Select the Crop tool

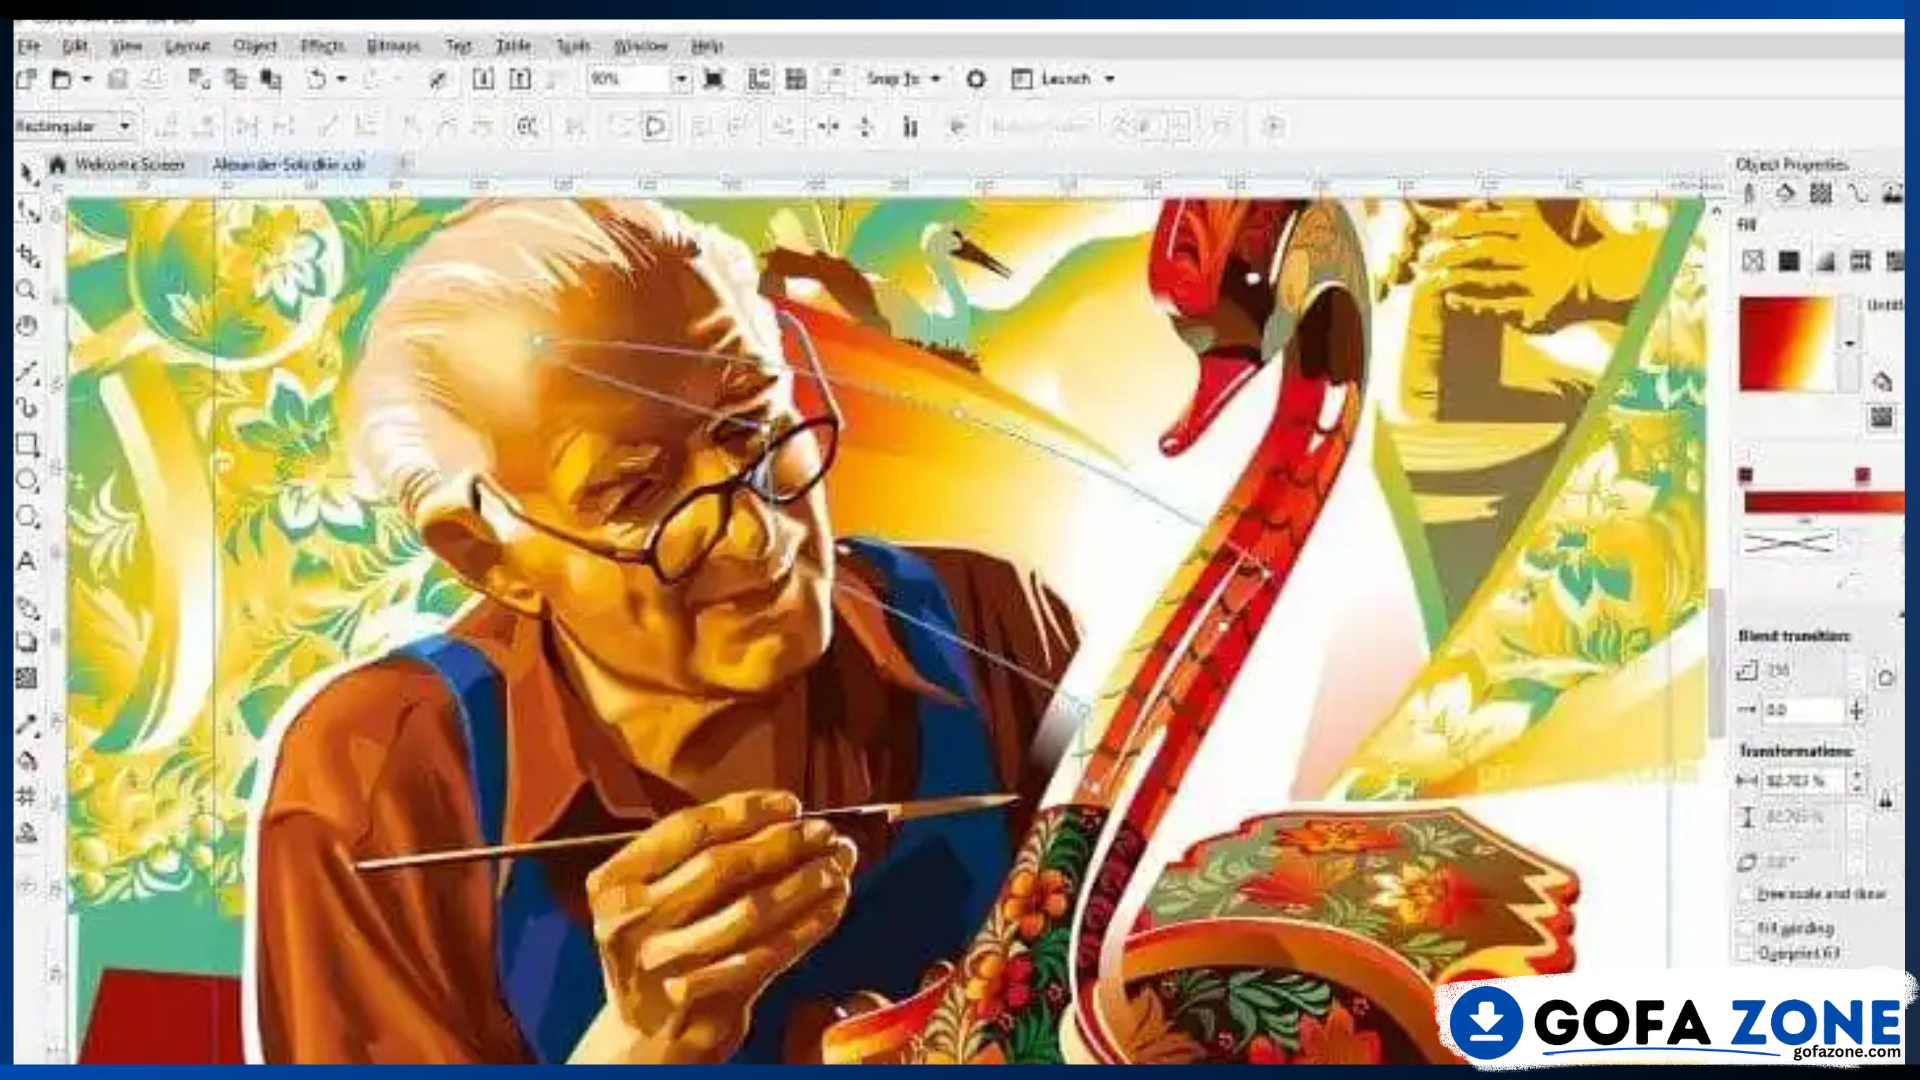pyautogui.click(x=28, y=256)
